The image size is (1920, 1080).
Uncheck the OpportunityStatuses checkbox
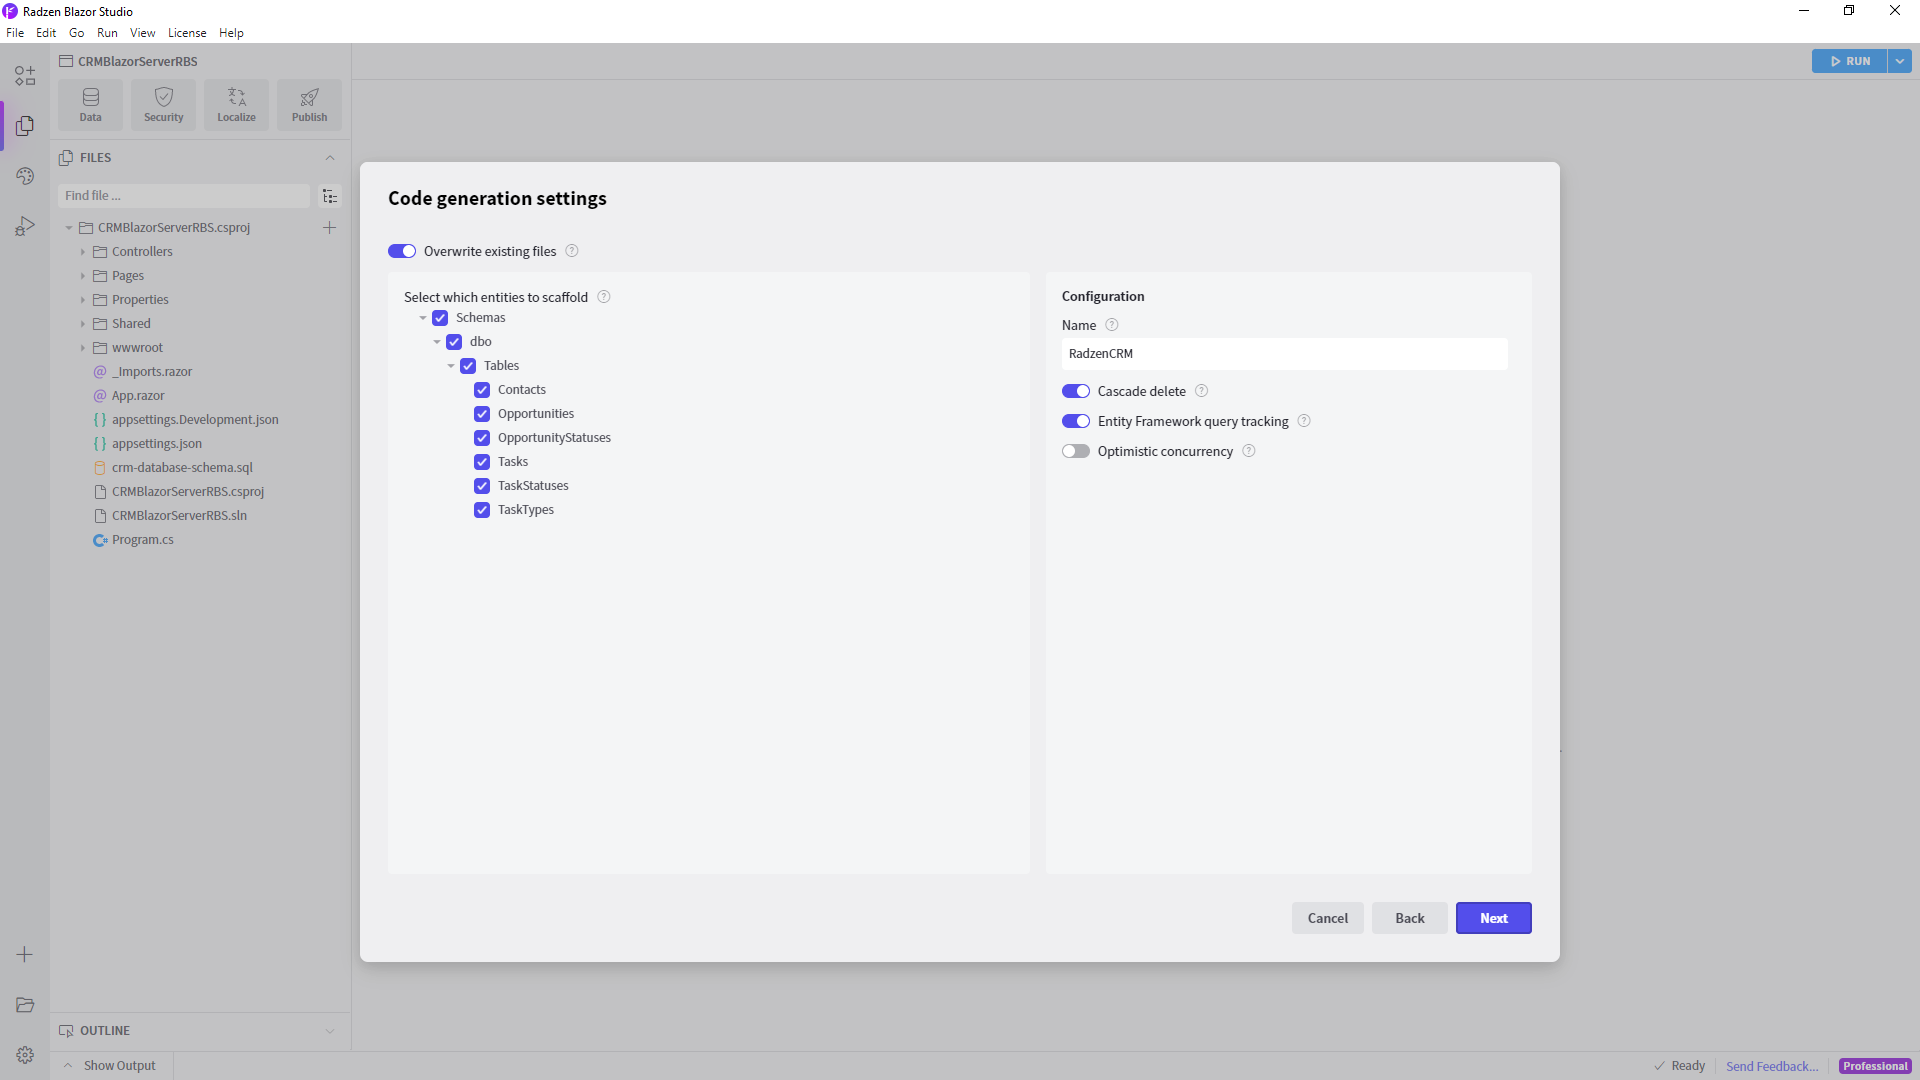click(482, 438)
